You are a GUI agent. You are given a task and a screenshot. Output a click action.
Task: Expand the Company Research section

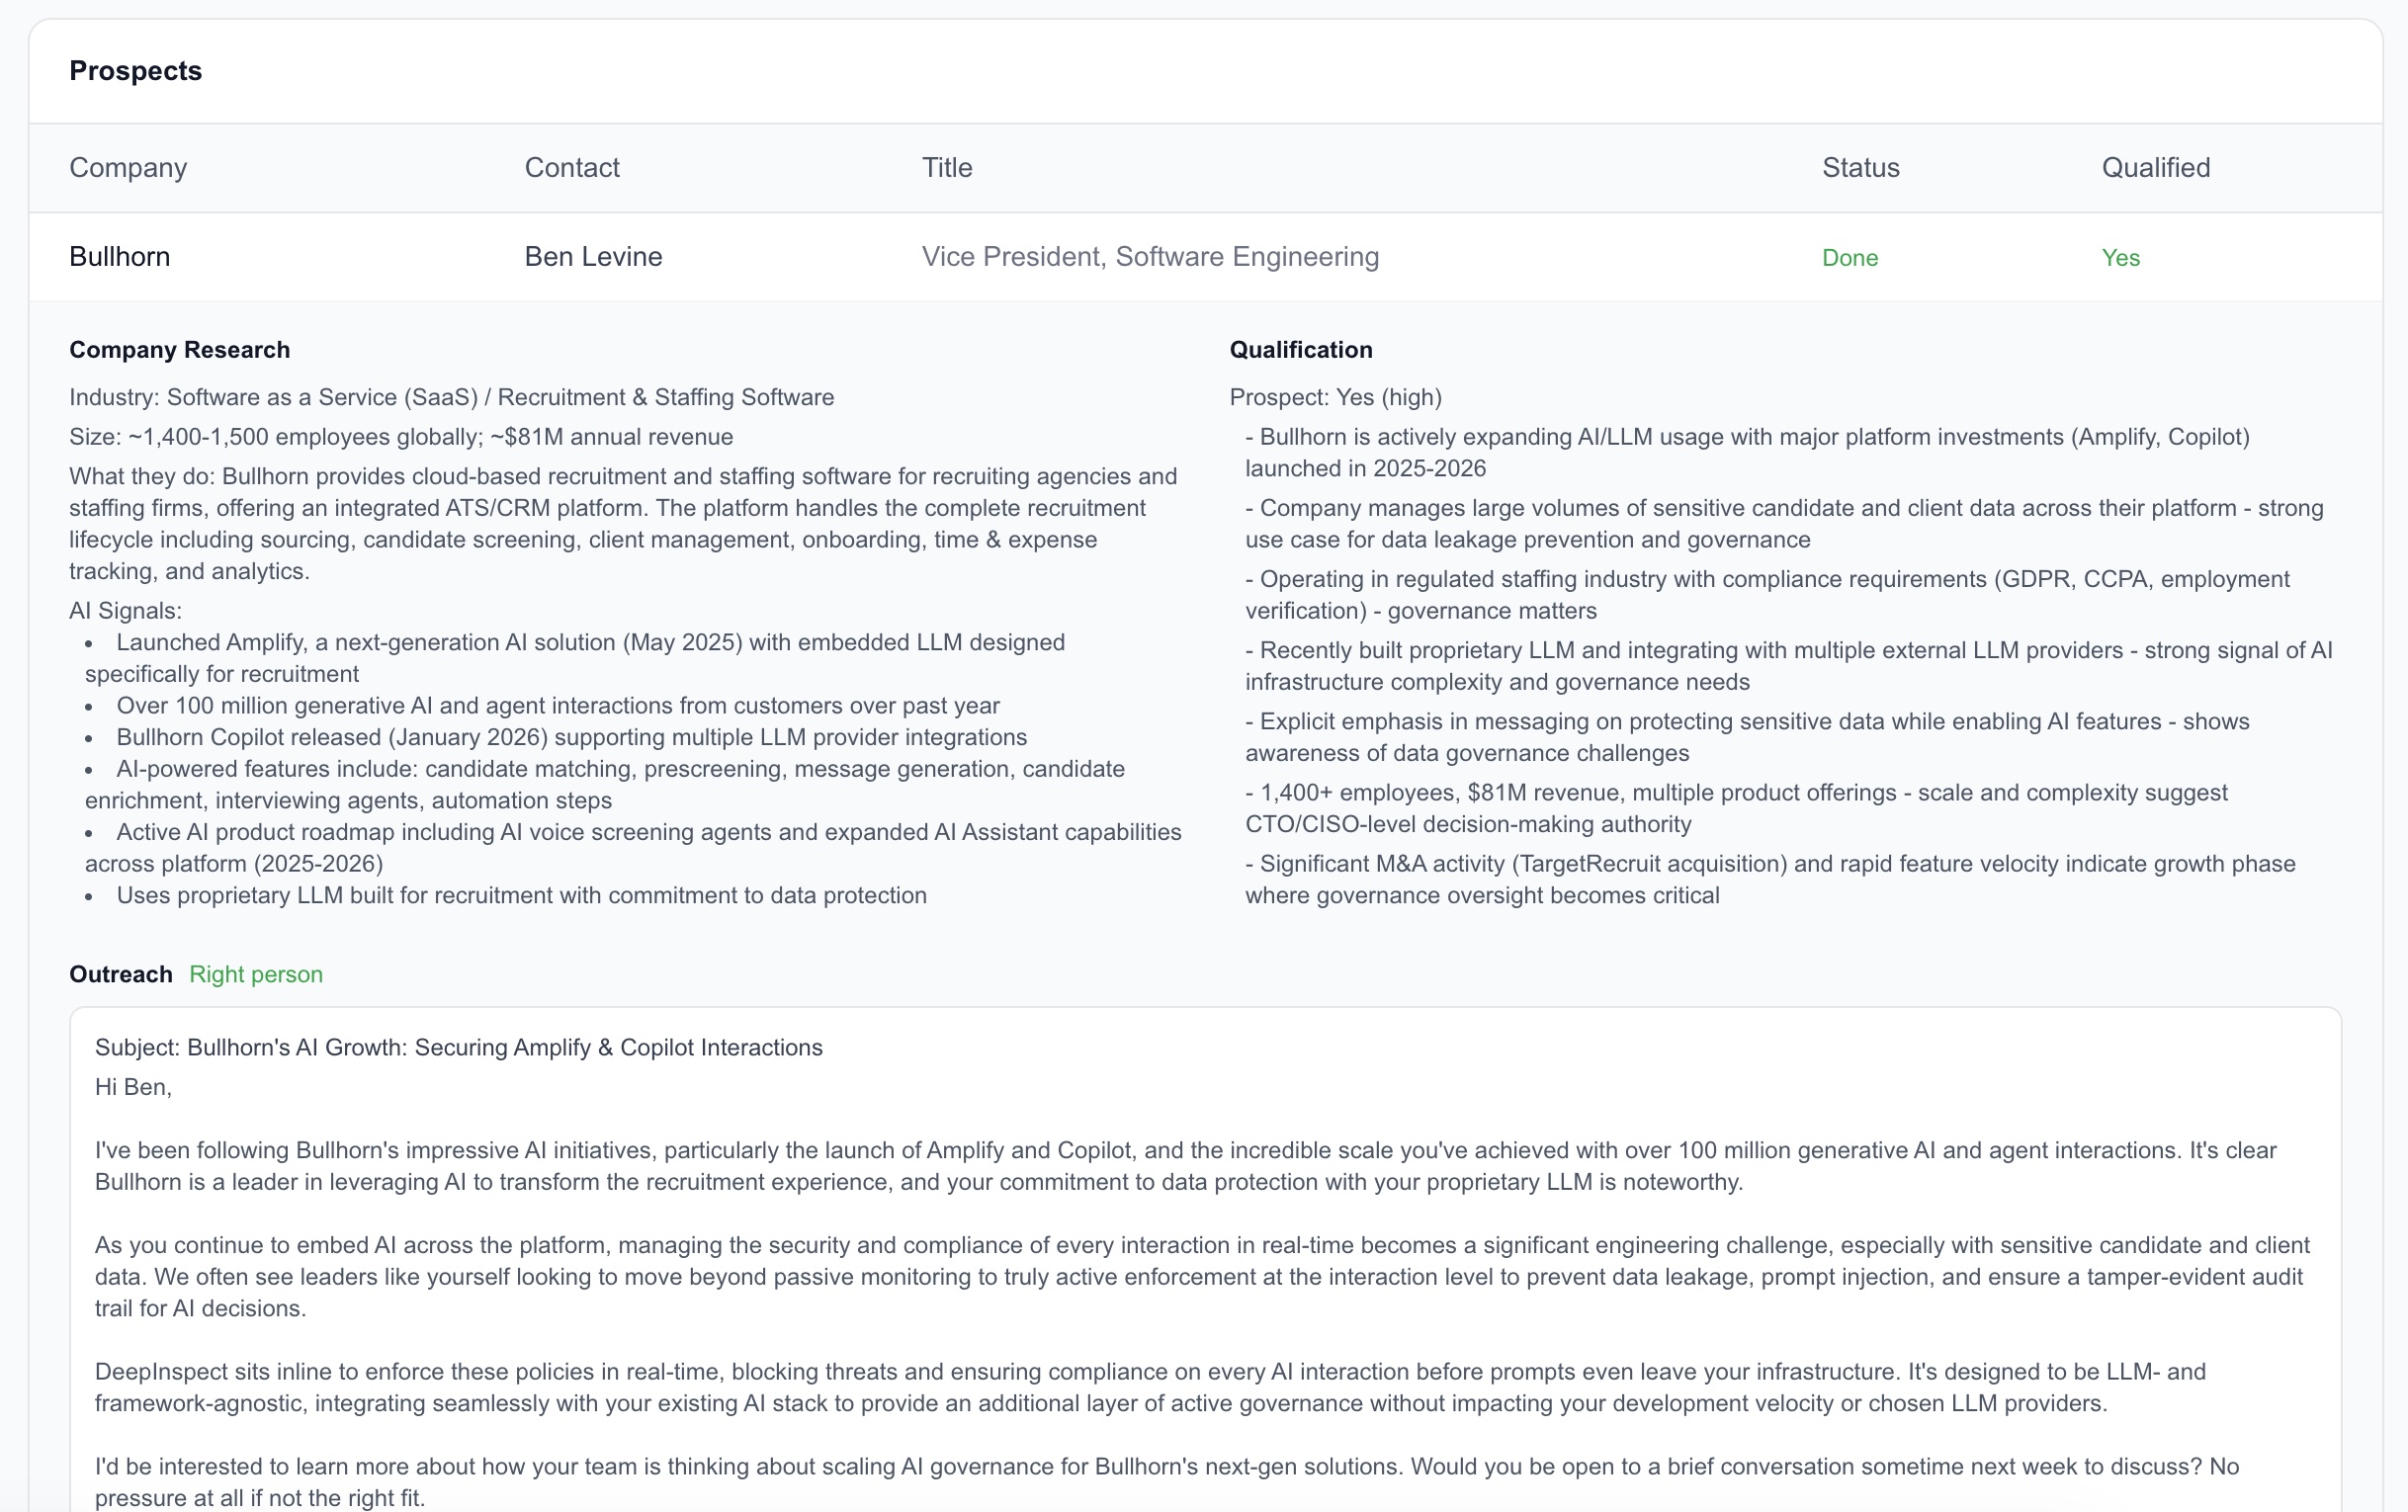(179, 349)
